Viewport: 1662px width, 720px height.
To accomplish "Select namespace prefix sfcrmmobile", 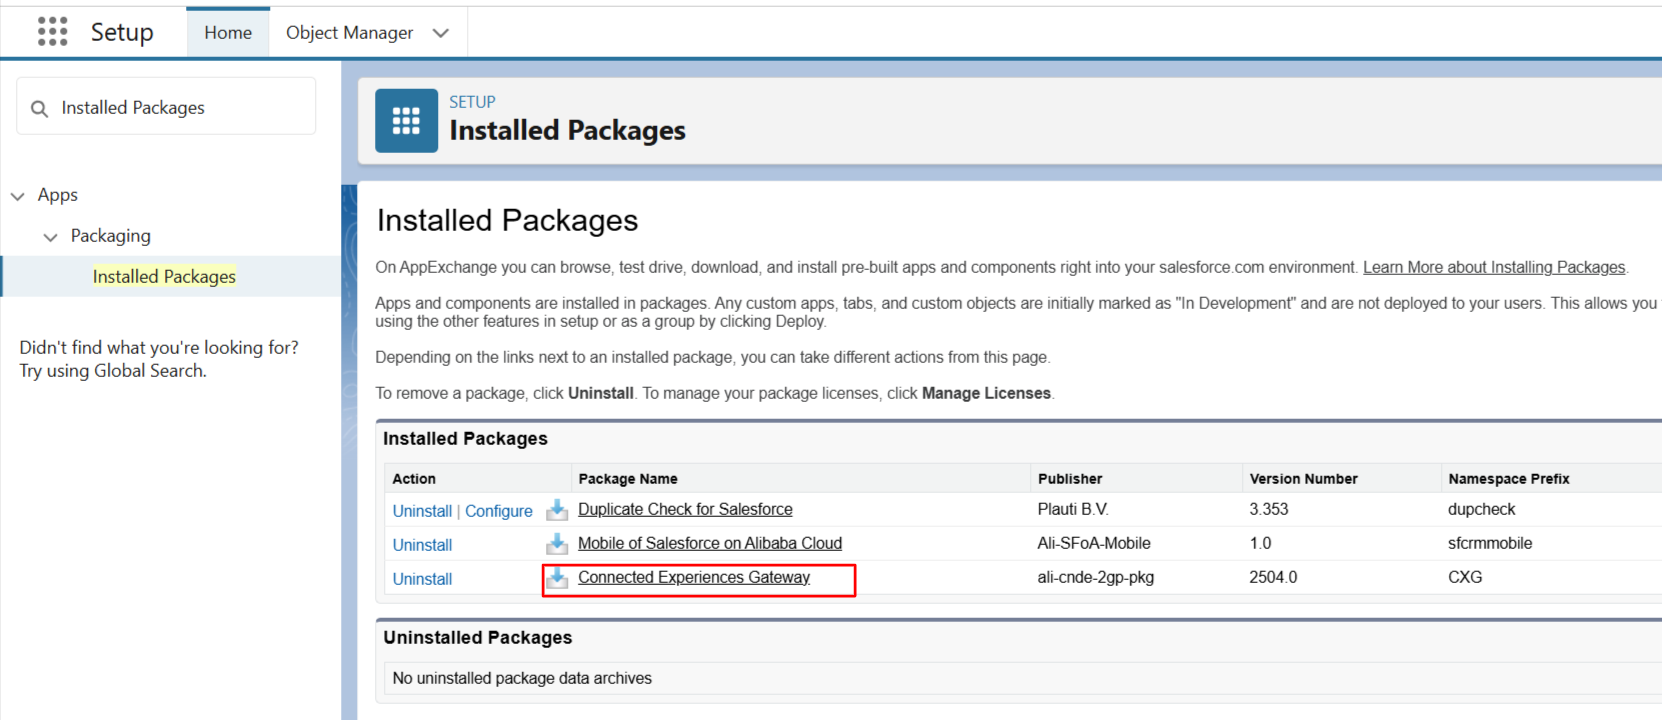I will [1490, 543].
